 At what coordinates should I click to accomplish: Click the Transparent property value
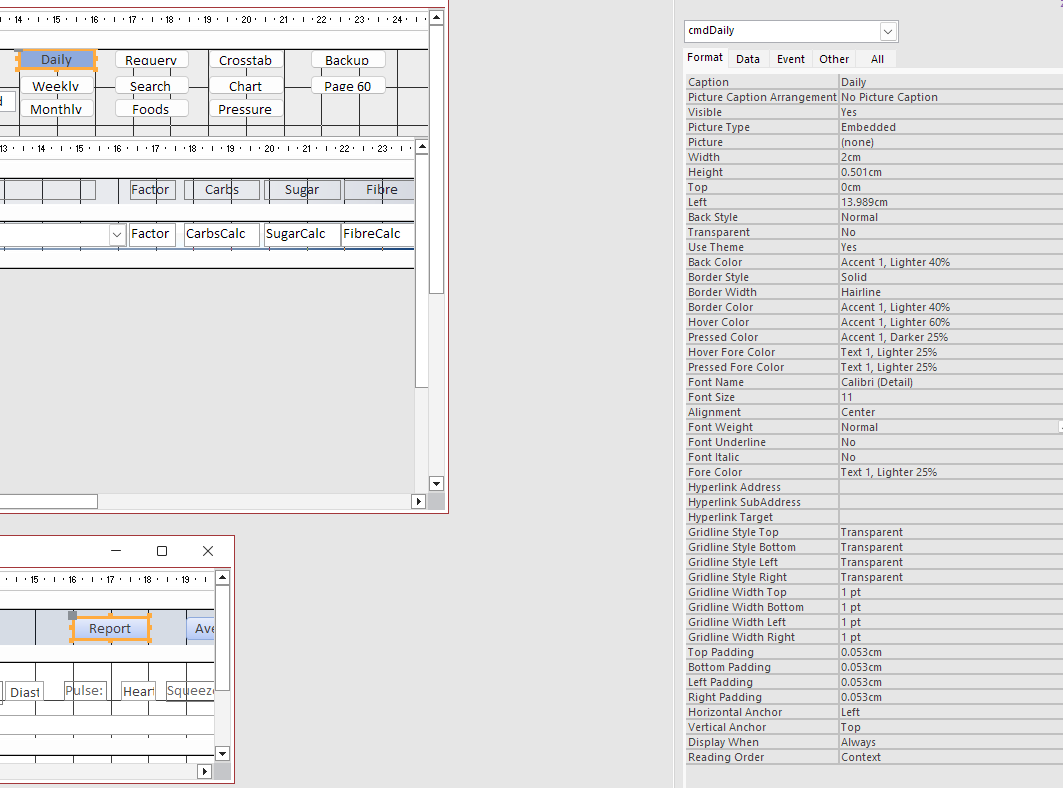(950, 232)
